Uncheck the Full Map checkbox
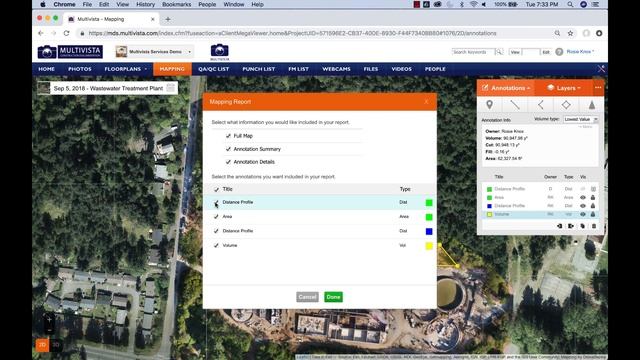The width and height of the screenshot is (640, 360). click(228, 136)
